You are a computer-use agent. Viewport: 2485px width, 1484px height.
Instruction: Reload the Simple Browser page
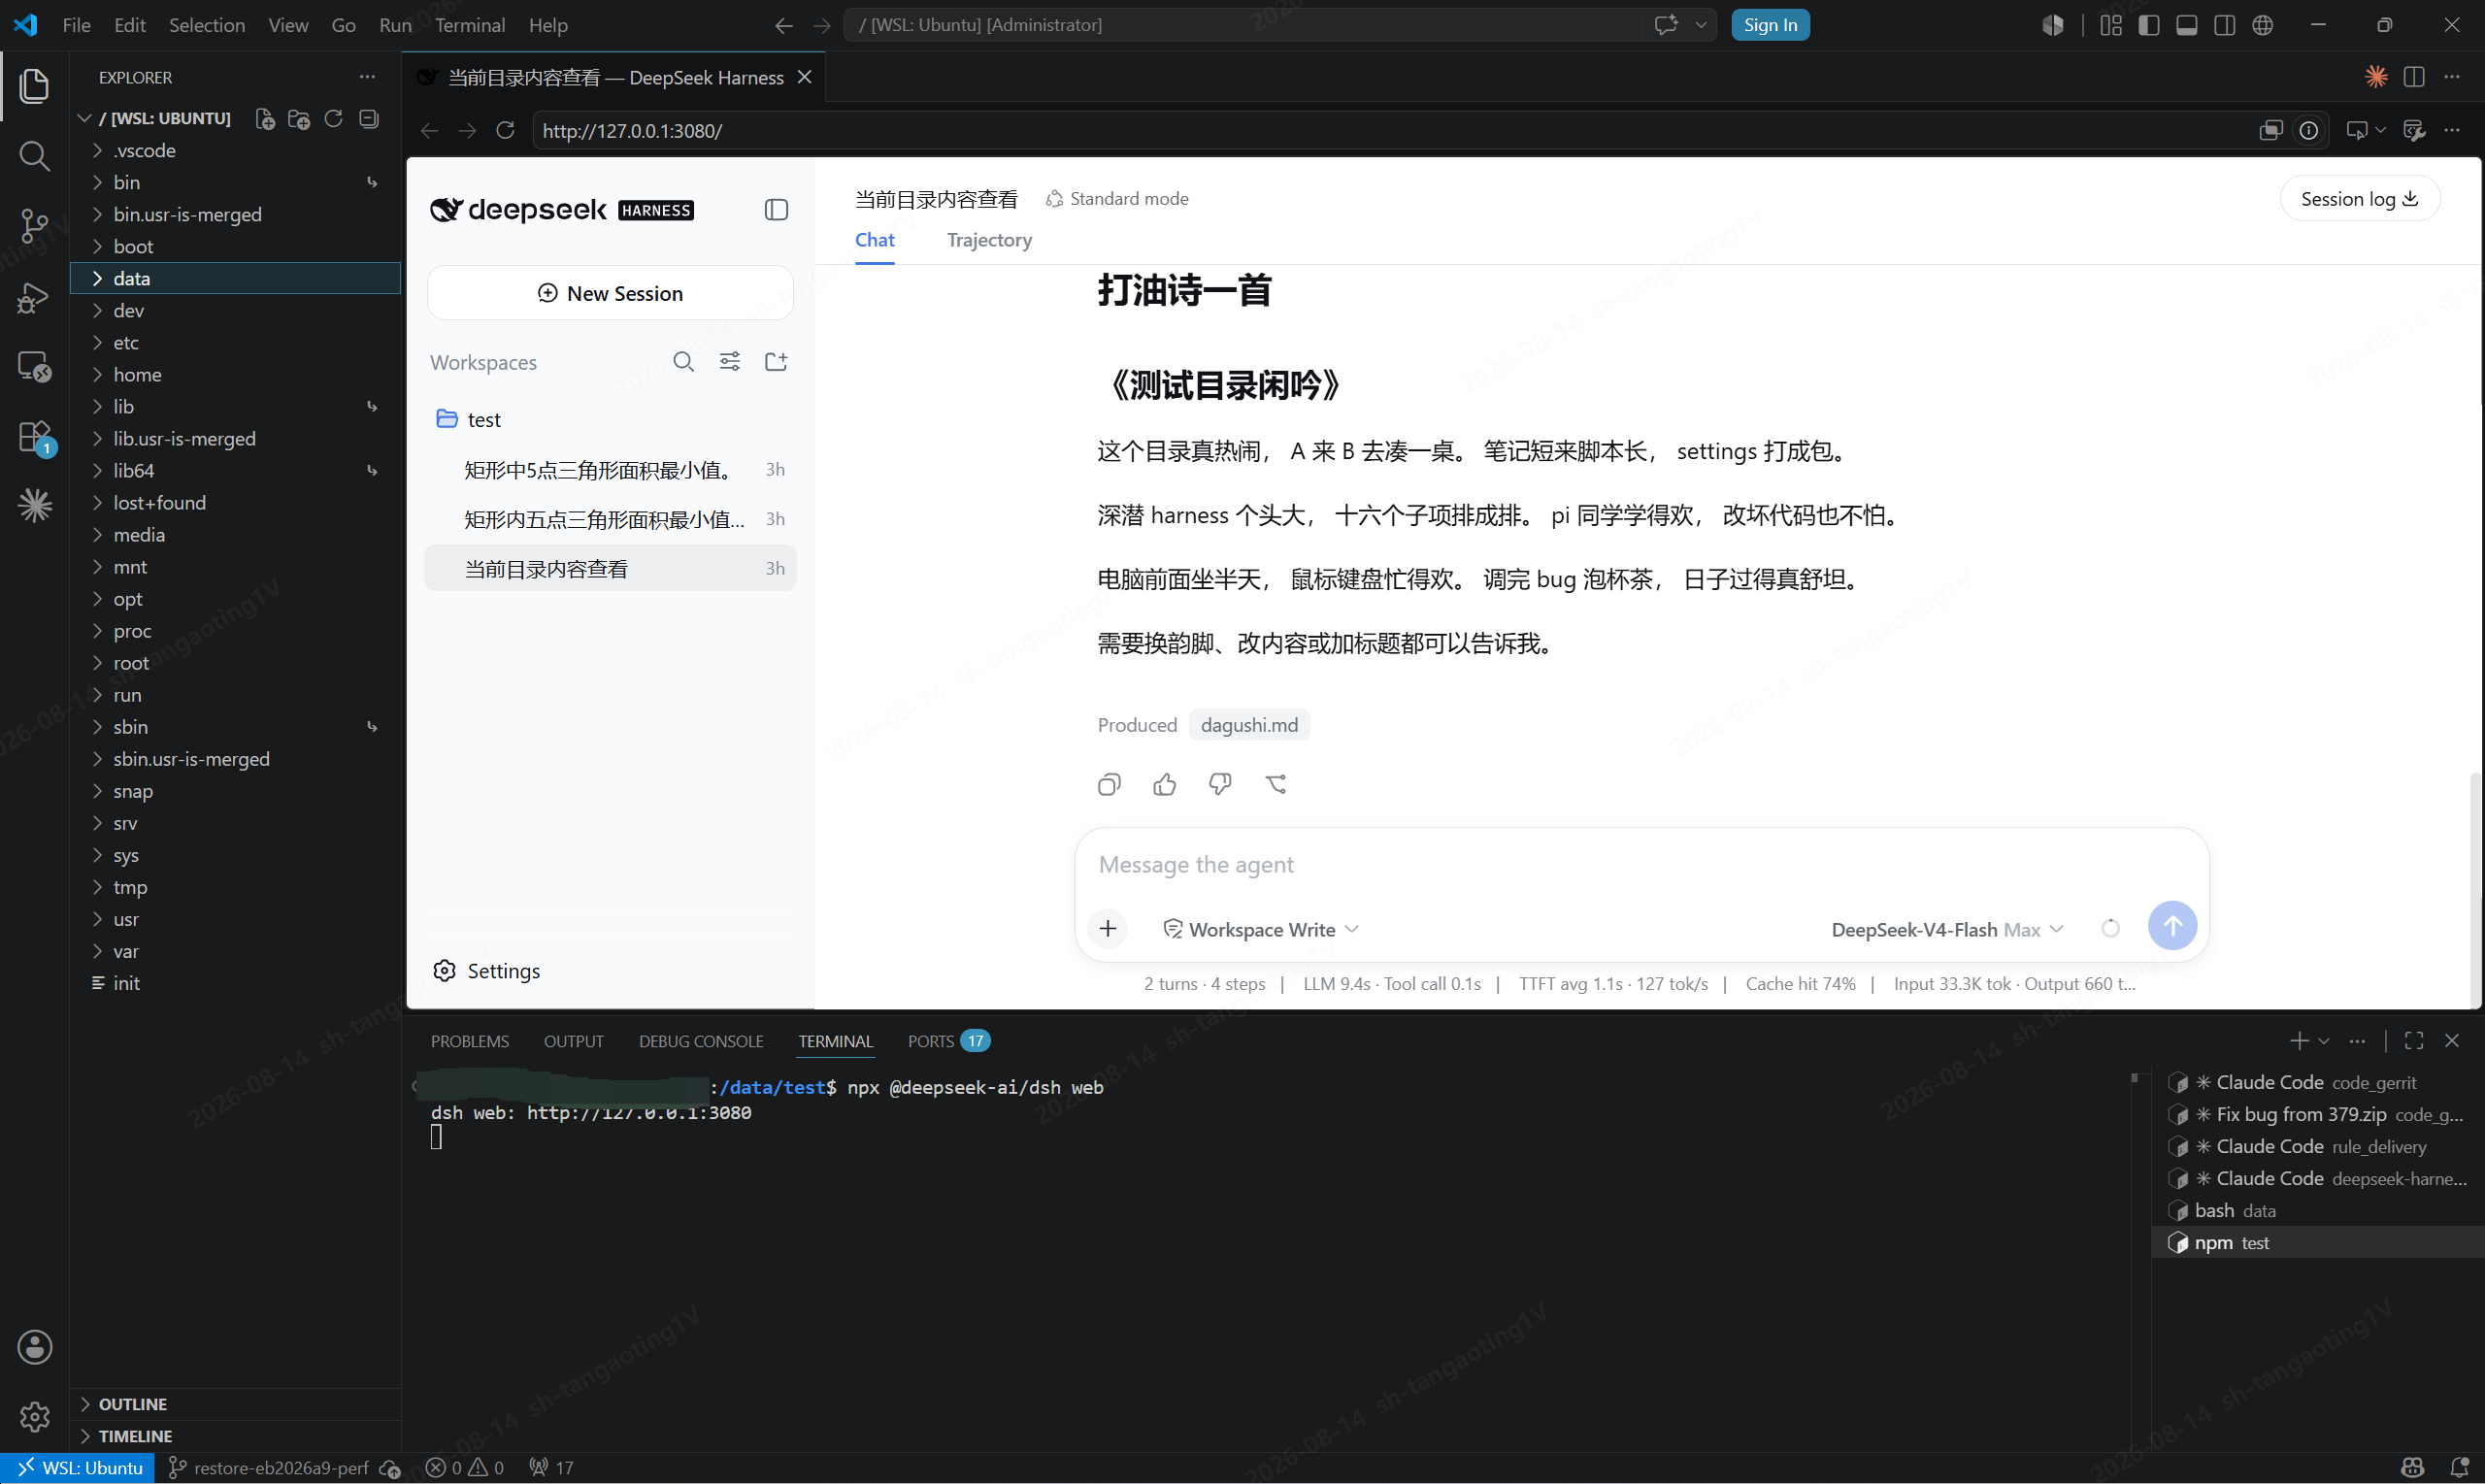(505, 131)
